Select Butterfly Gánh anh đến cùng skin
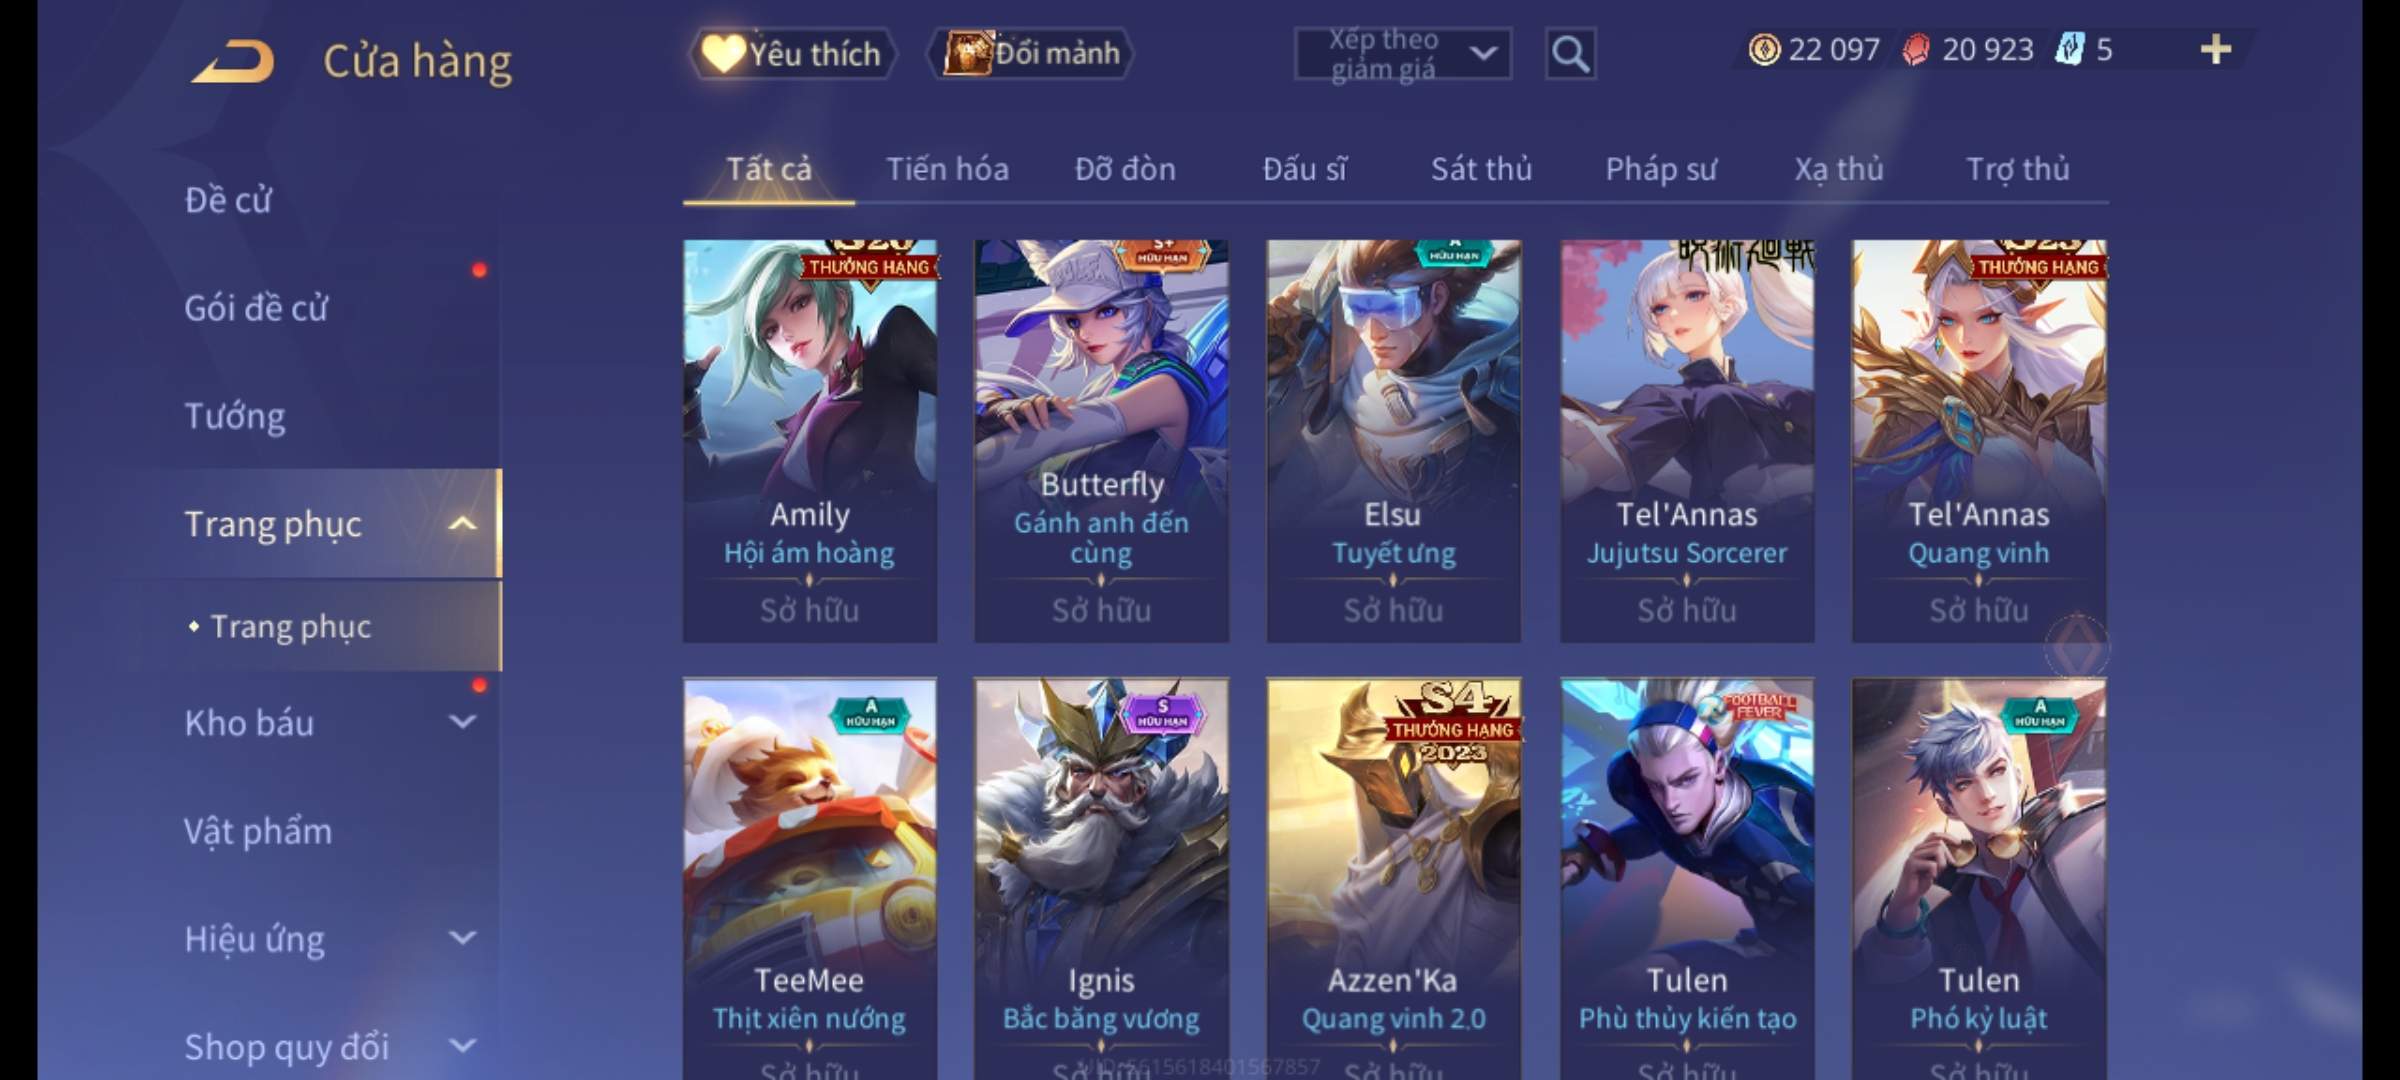The width and height of the screenshot is (2400, 1080). (1101, 440)
